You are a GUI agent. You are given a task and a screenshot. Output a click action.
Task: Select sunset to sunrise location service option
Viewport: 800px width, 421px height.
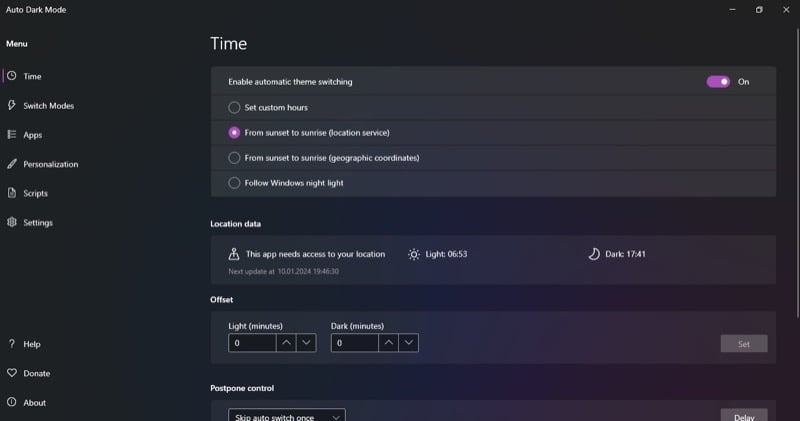[x=234, y=132]
